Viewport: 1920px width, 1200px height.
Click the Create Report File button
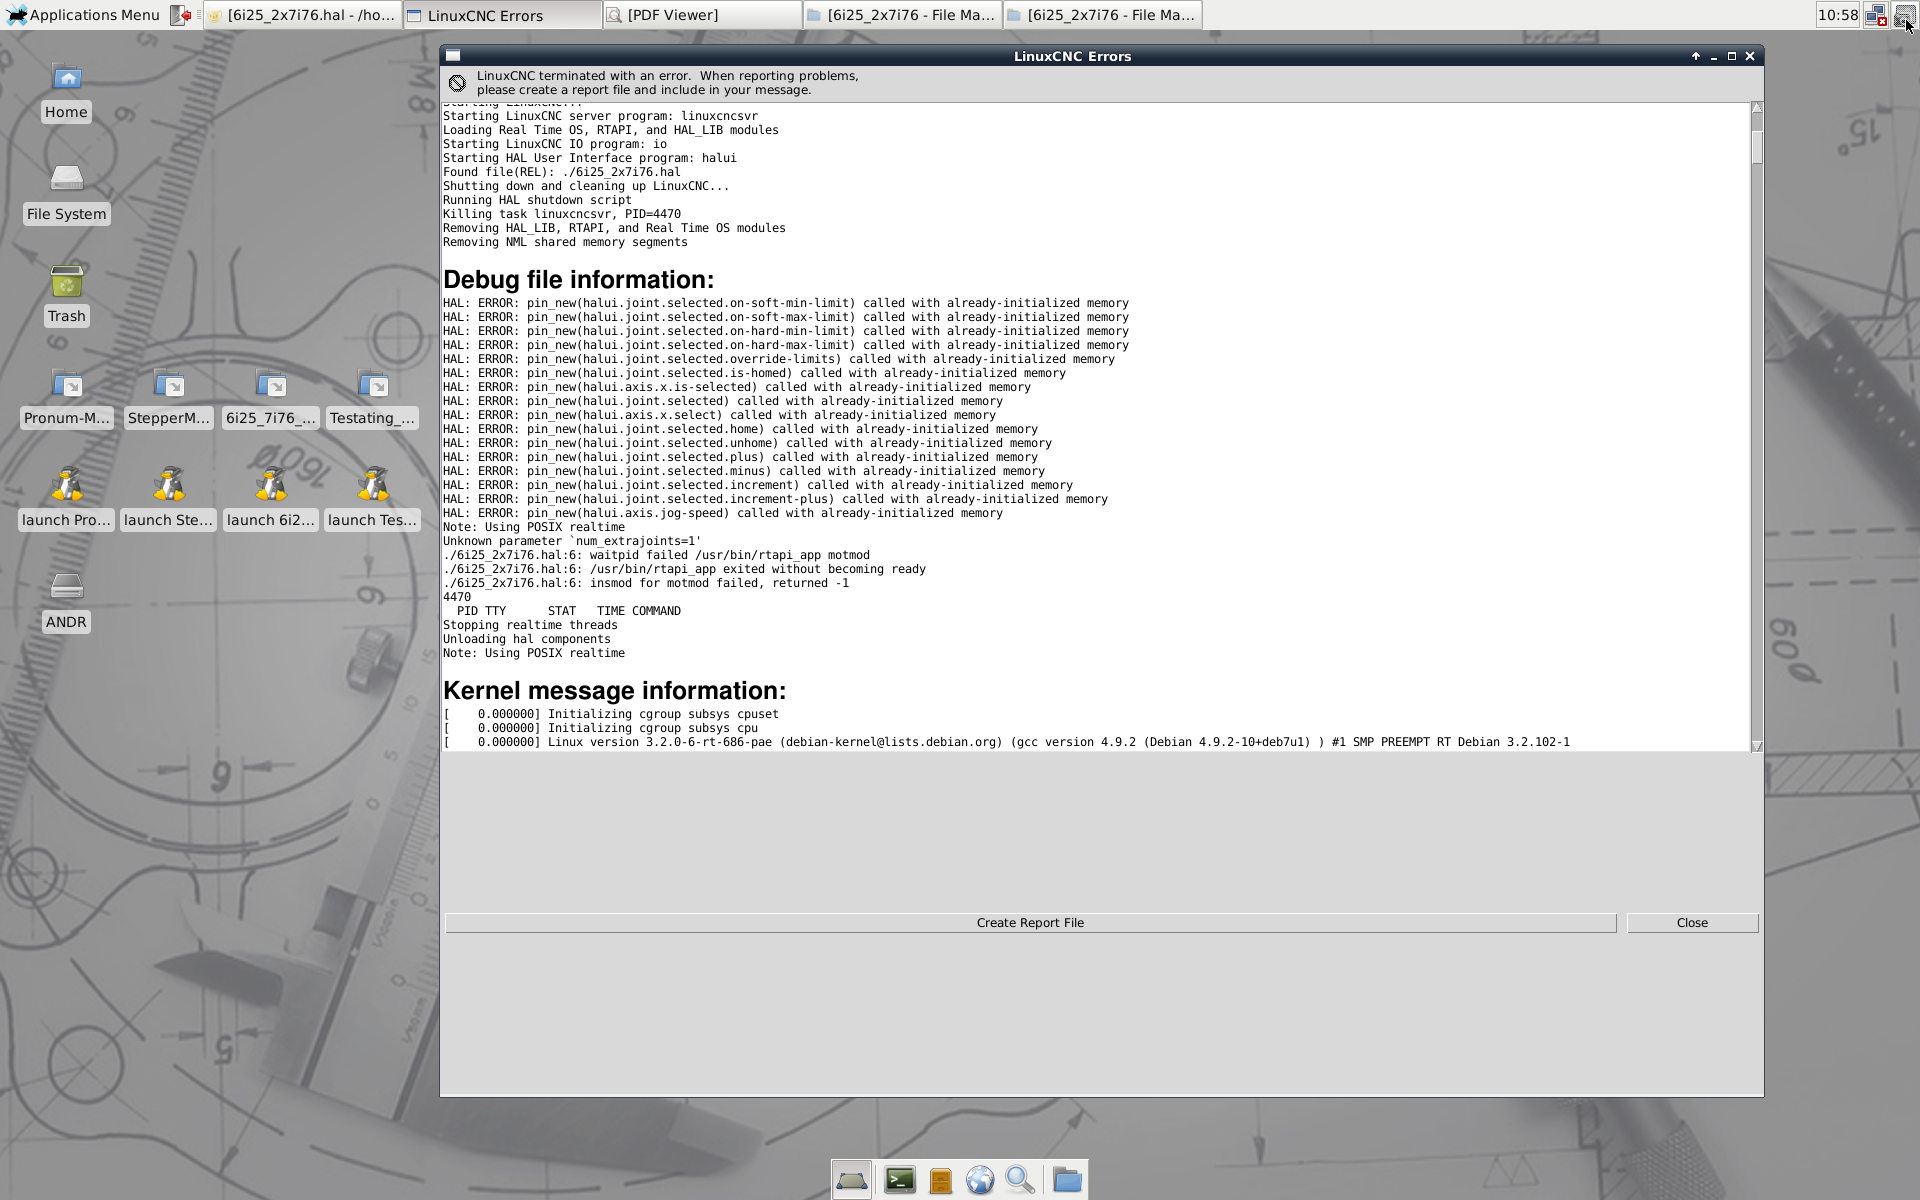pos(1030,923)
